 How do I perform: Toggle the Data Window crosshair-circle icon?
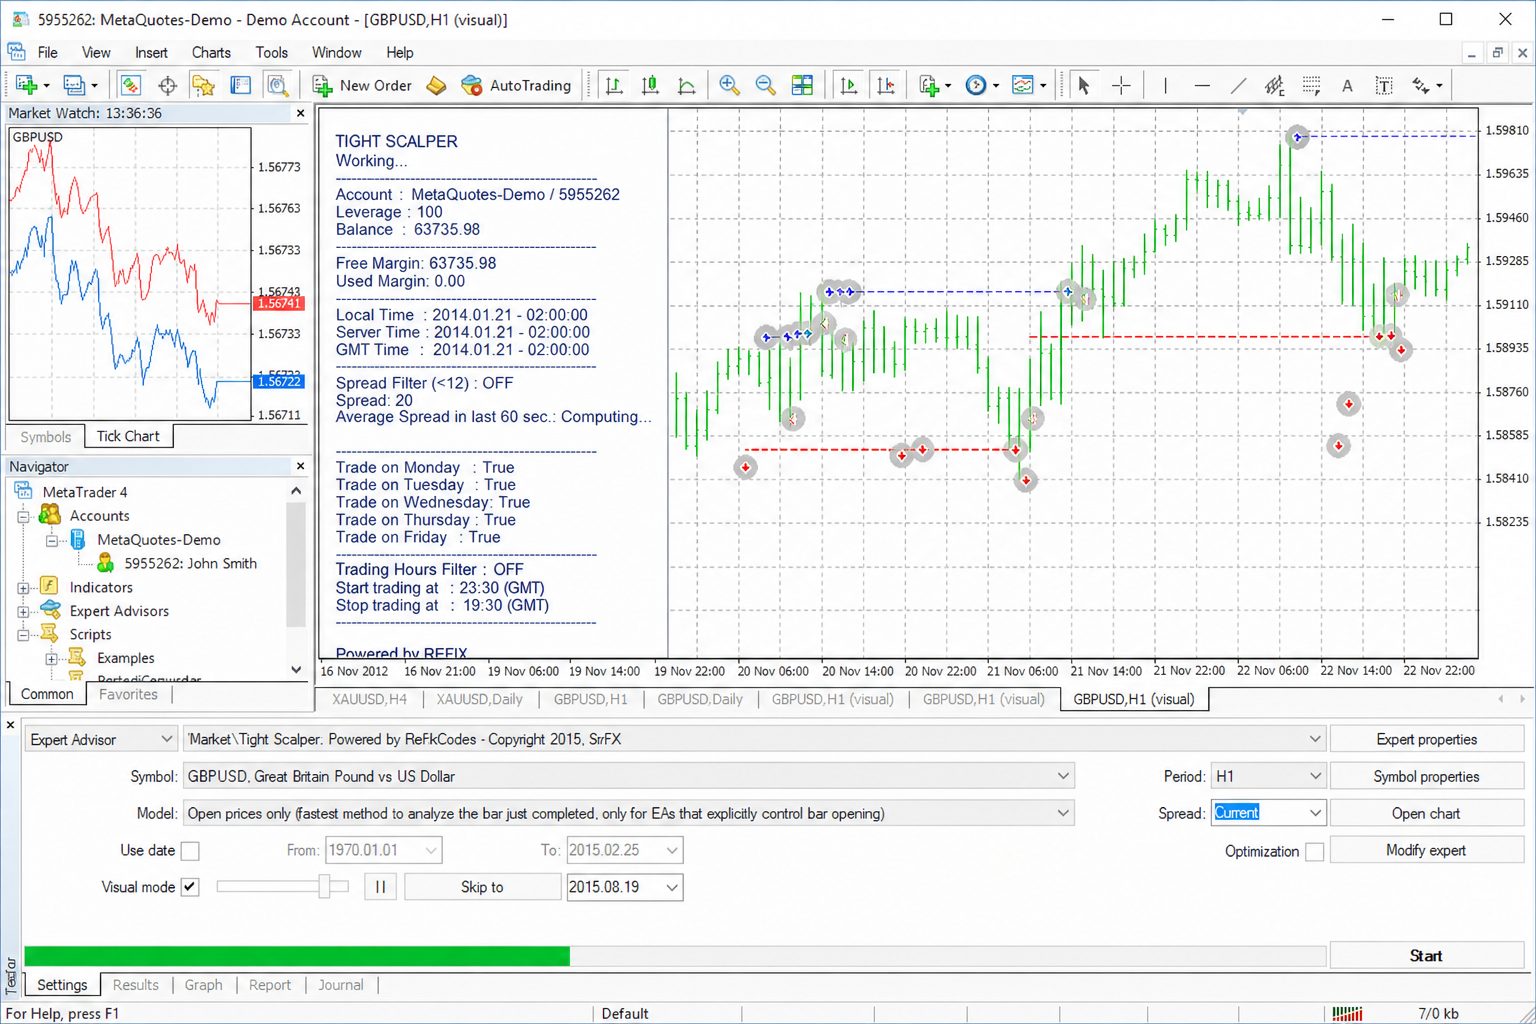click(x=167, y=85)
